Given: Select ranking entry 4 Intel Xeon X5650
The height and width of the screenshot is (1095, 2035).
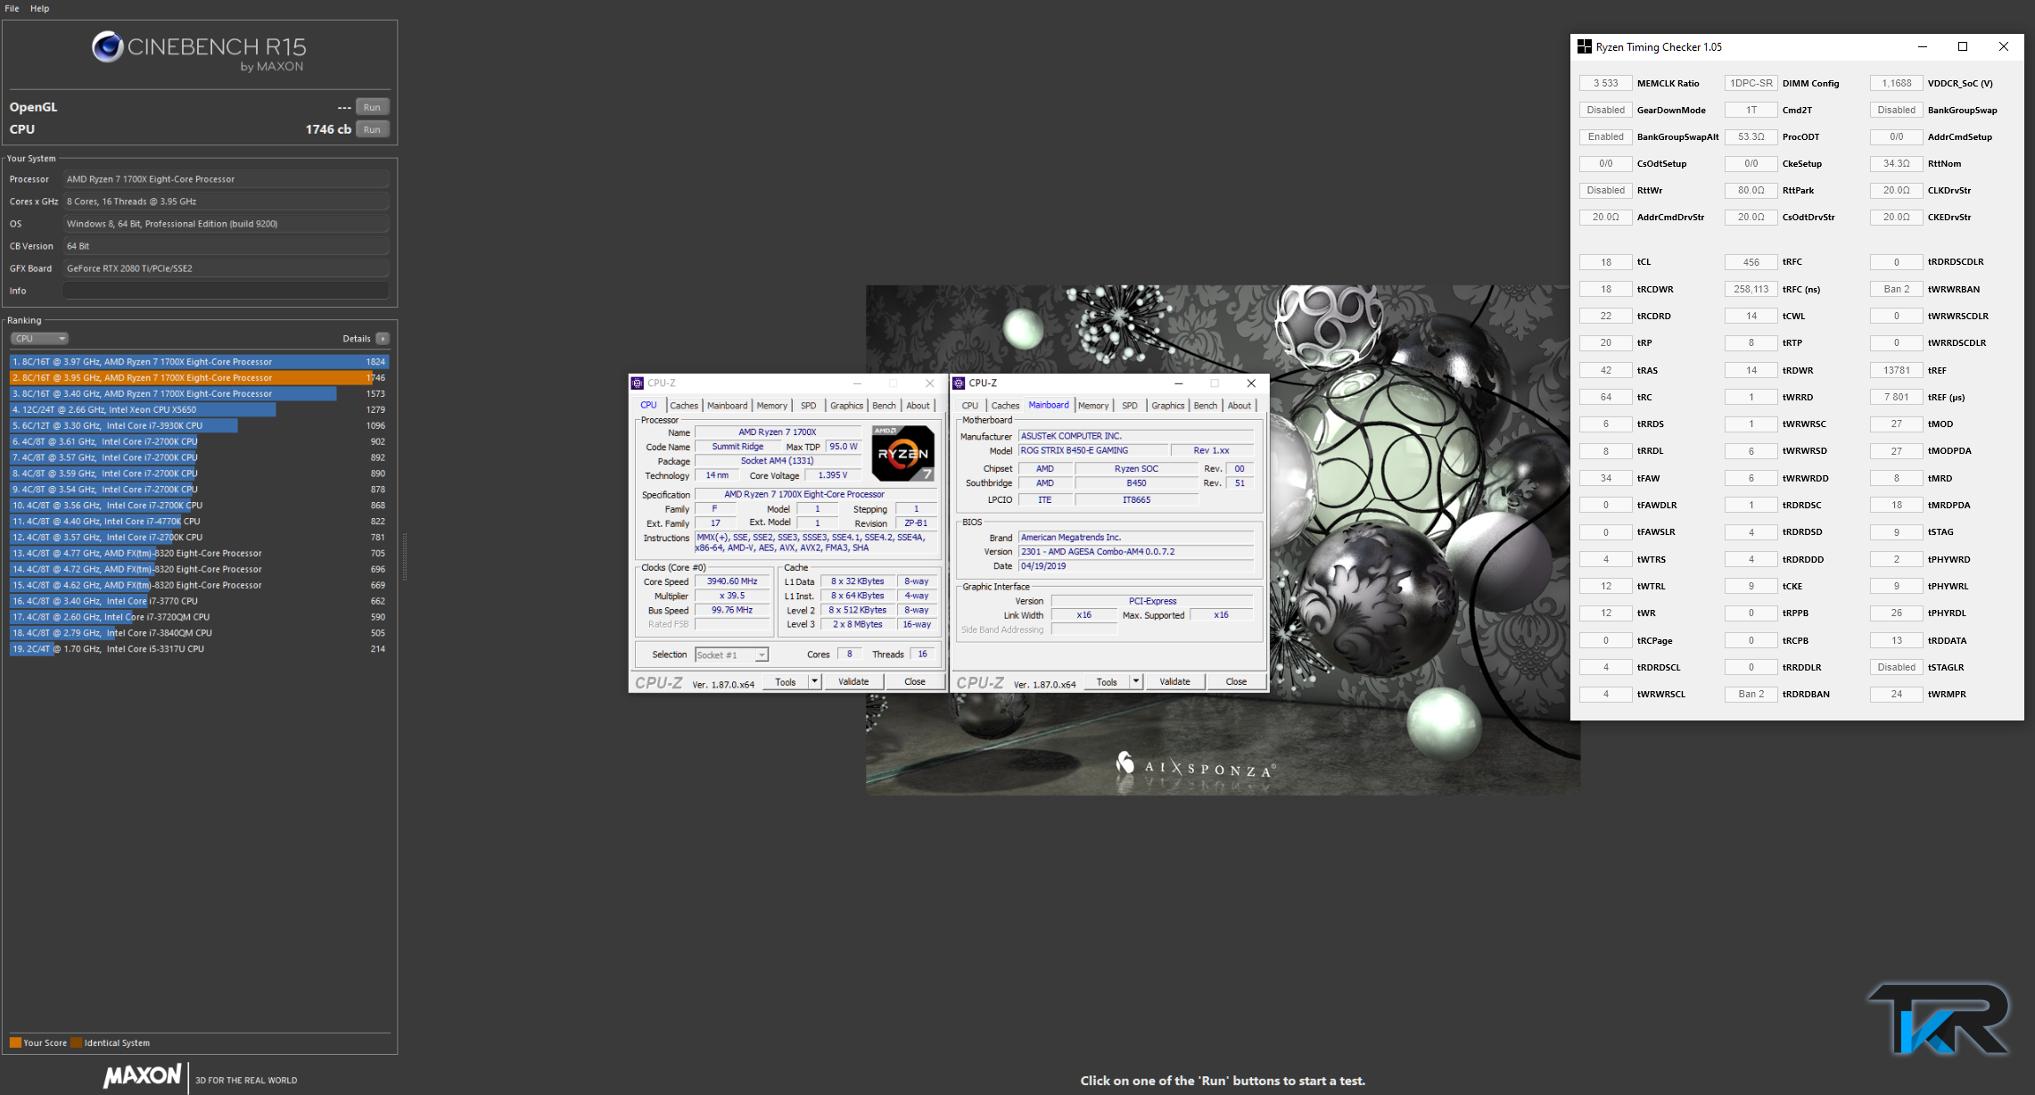Looking at the screenshot, I should point(199,409).
